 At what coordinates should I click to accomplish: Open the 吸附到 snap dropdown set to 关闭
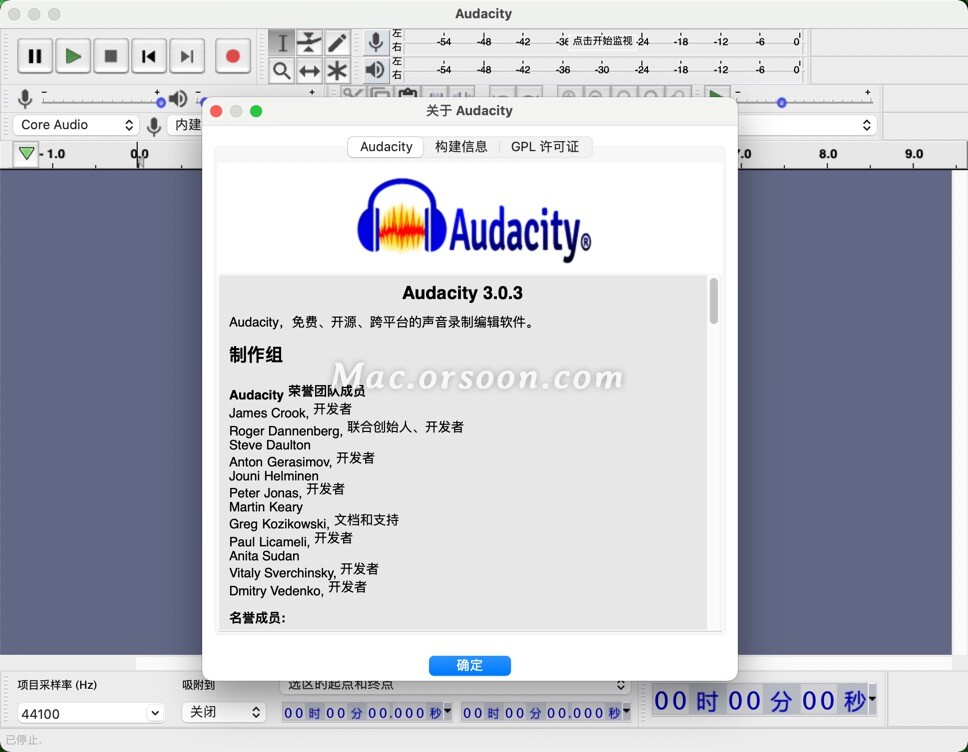[x=222, y=712]
